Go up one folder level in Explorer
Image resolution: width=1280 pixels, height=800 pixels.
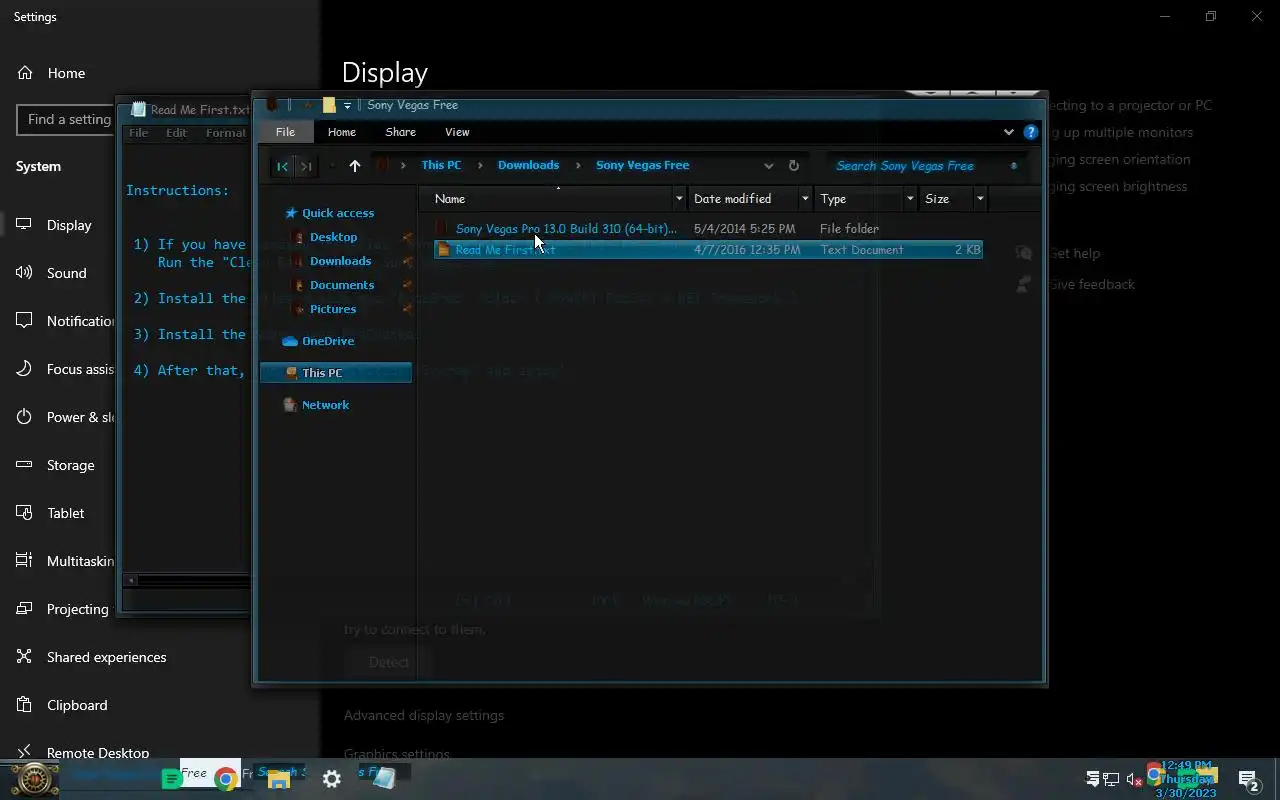[x=354, y=166]
